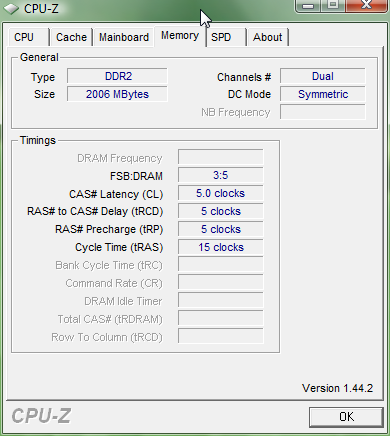Click the Channels # field showing Dual
Image resolution: width=390 pixels, height=436 pixels.
pos(323,76)
